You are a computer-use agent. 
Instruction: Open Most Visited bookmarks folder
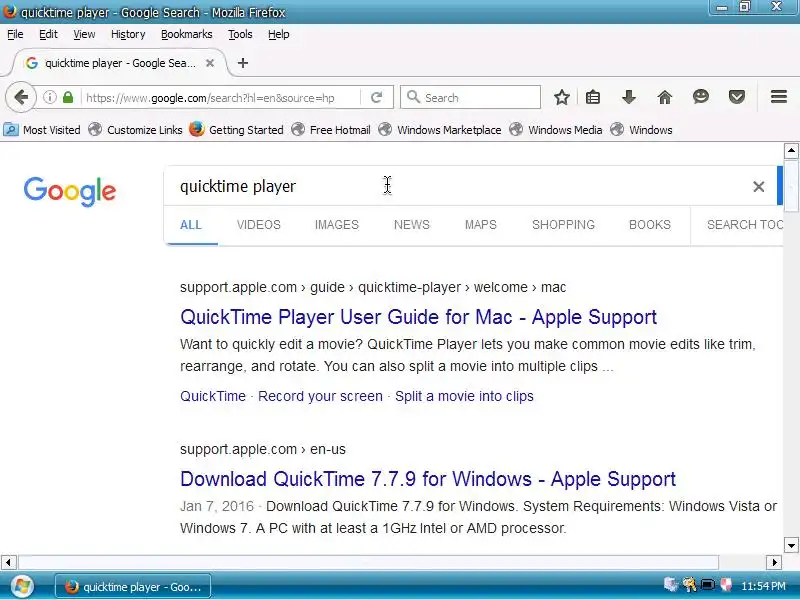pos(42,130)
